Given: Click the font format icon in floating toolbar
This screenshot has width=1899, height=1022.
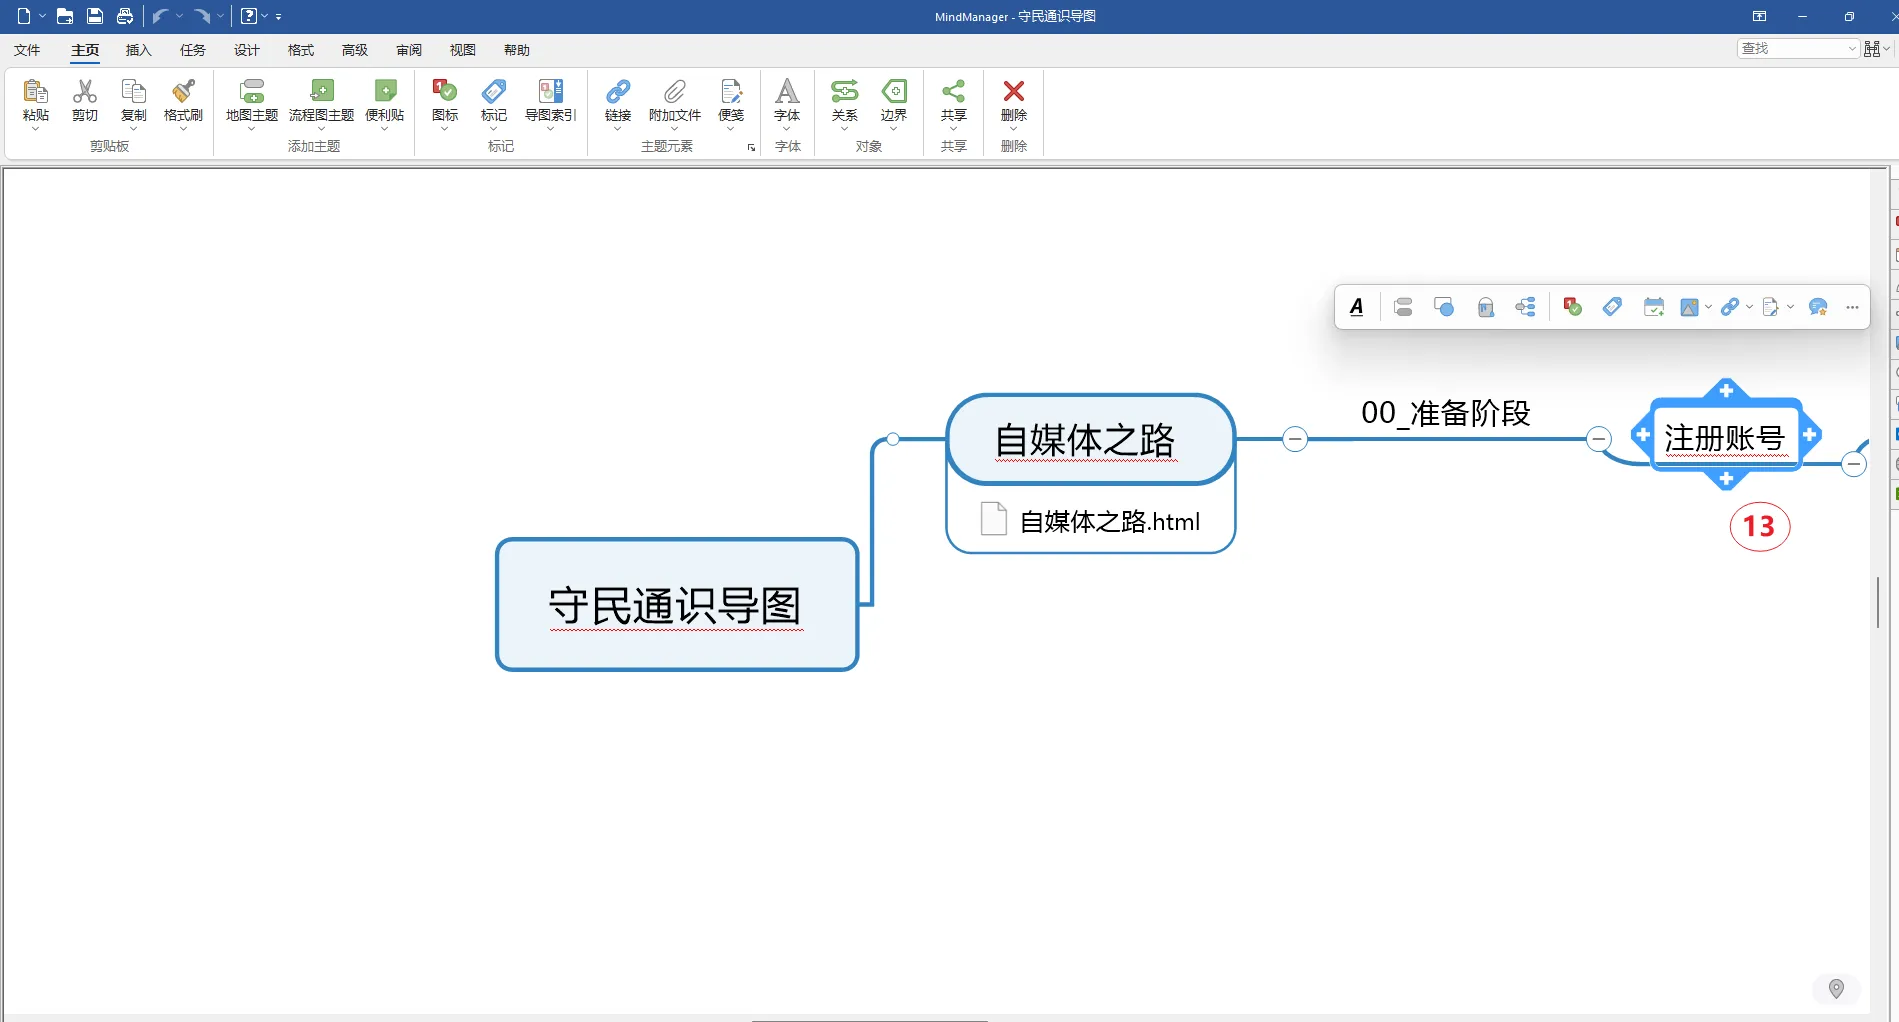Looking at the screenshot, I should pyautogui.click(x=1357, y=307).
